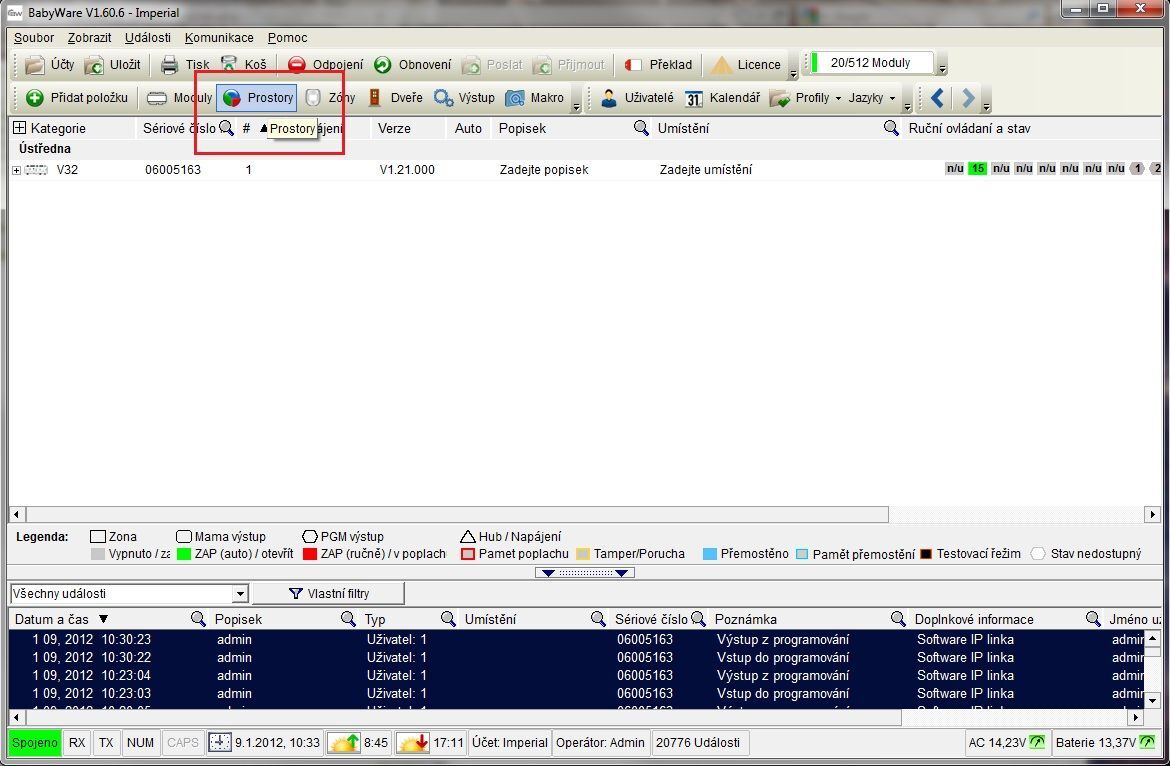
Task: Open the Soubor menu
Action: pyautogui.click(x=34, y=38)
